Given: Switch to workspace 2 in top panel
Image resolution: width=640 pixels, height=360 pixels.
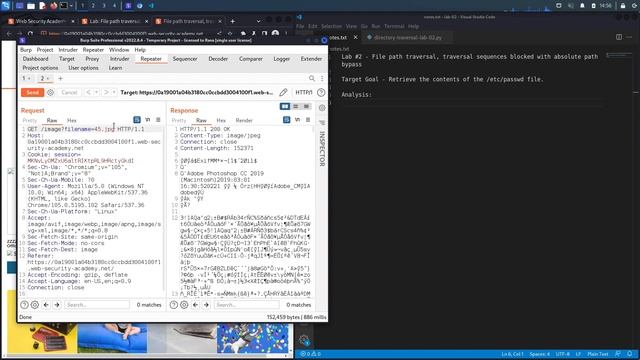Looking at the screenshot, I should (x=93, y=6).
